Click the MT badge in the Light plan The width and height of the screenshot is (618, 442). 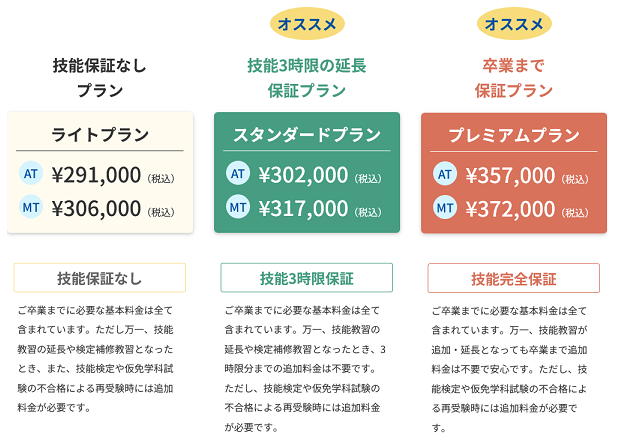31,208
